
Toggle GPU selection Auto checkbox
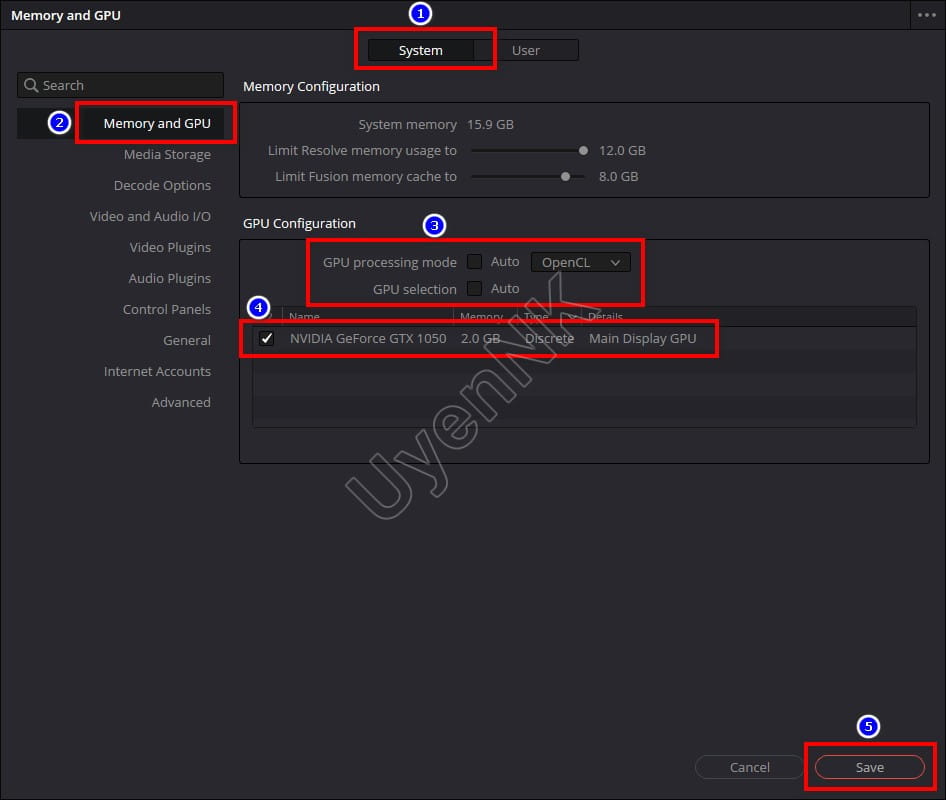(x=475, y=288)
